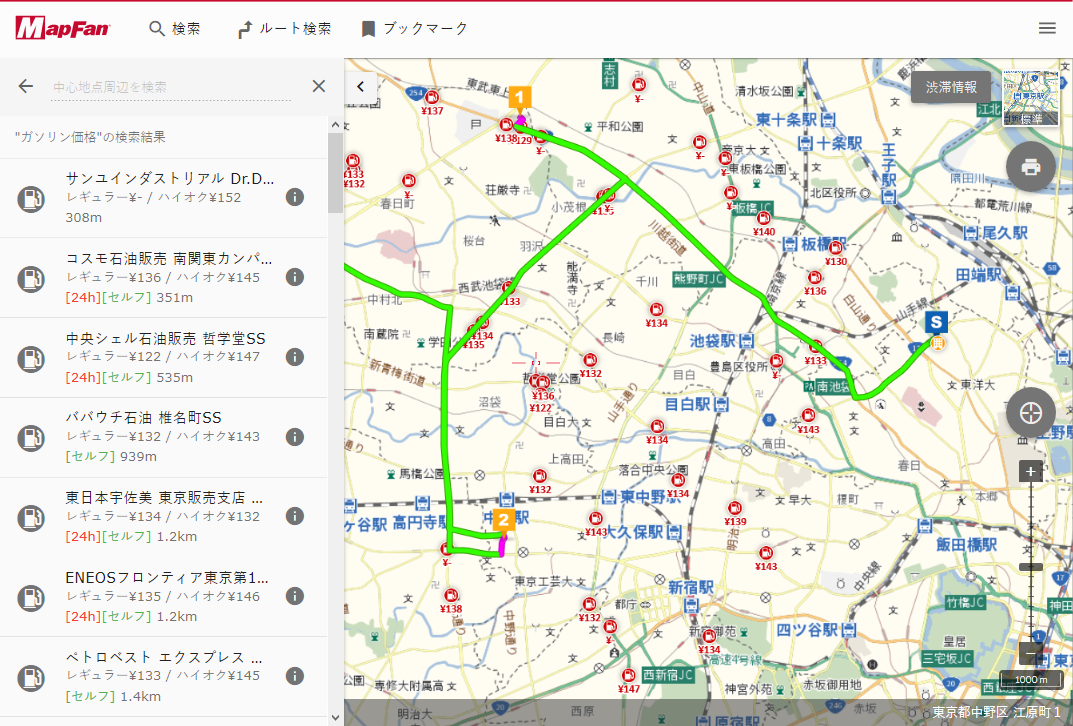Click gas pump icon beside 東日本宇佐美
The width and height of the screenshot is (1073, 726).
point(31,518)
